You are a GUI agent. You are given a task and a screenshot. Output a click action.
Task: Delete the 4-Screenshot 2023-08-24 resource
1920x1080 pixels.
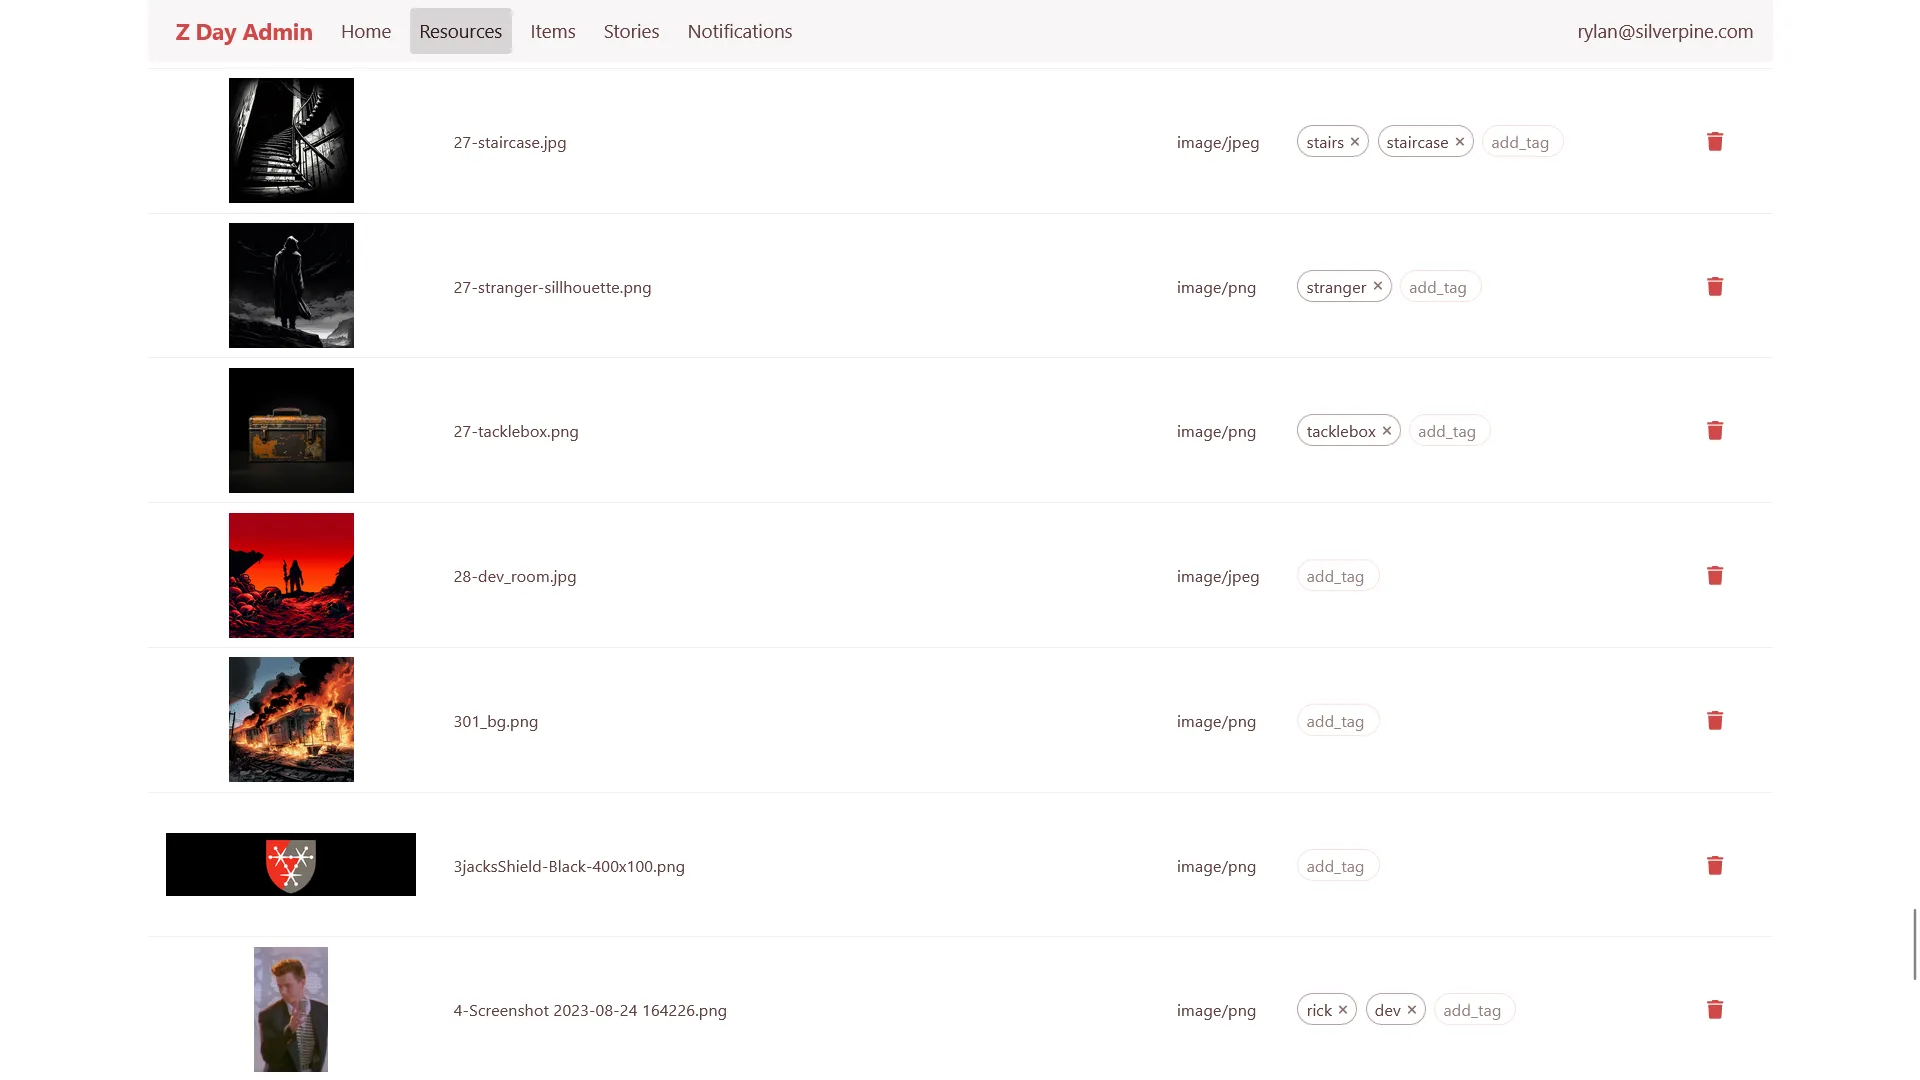coord(1715,1010)
